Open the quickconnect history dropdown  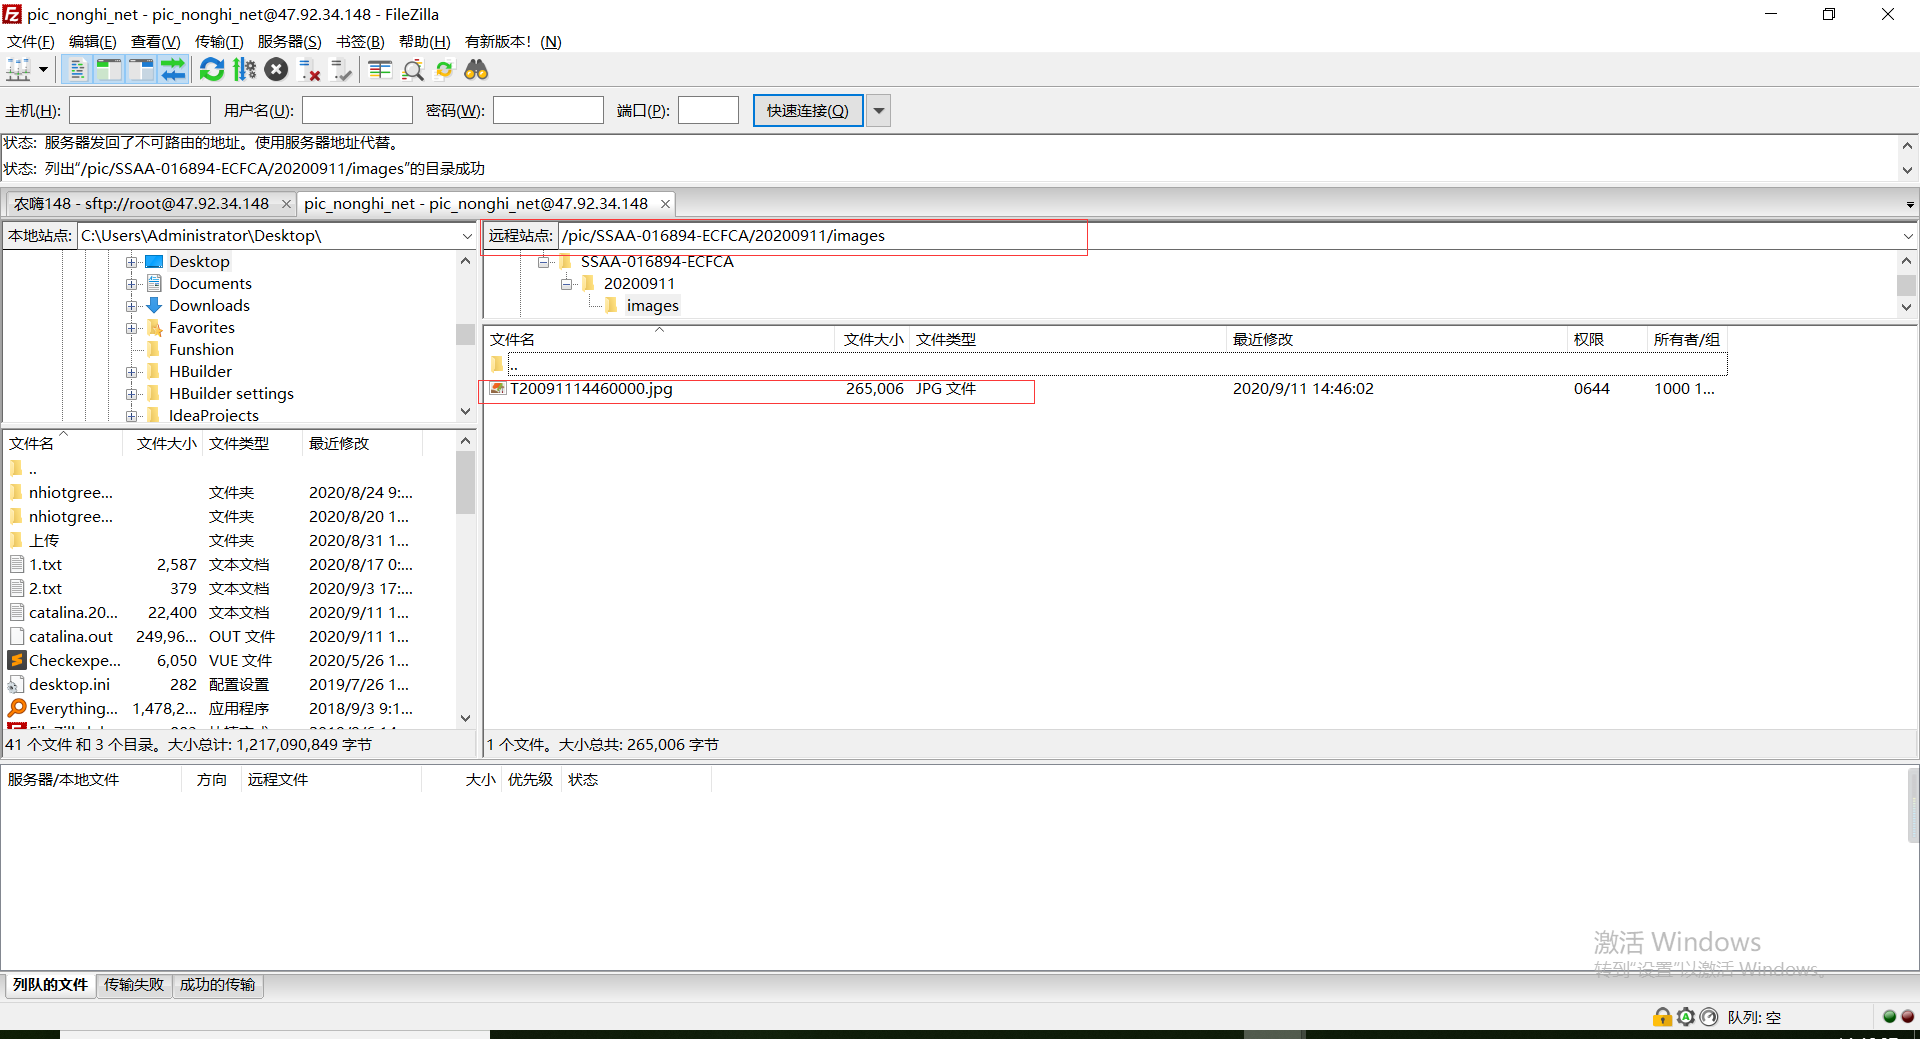(879, 110)
